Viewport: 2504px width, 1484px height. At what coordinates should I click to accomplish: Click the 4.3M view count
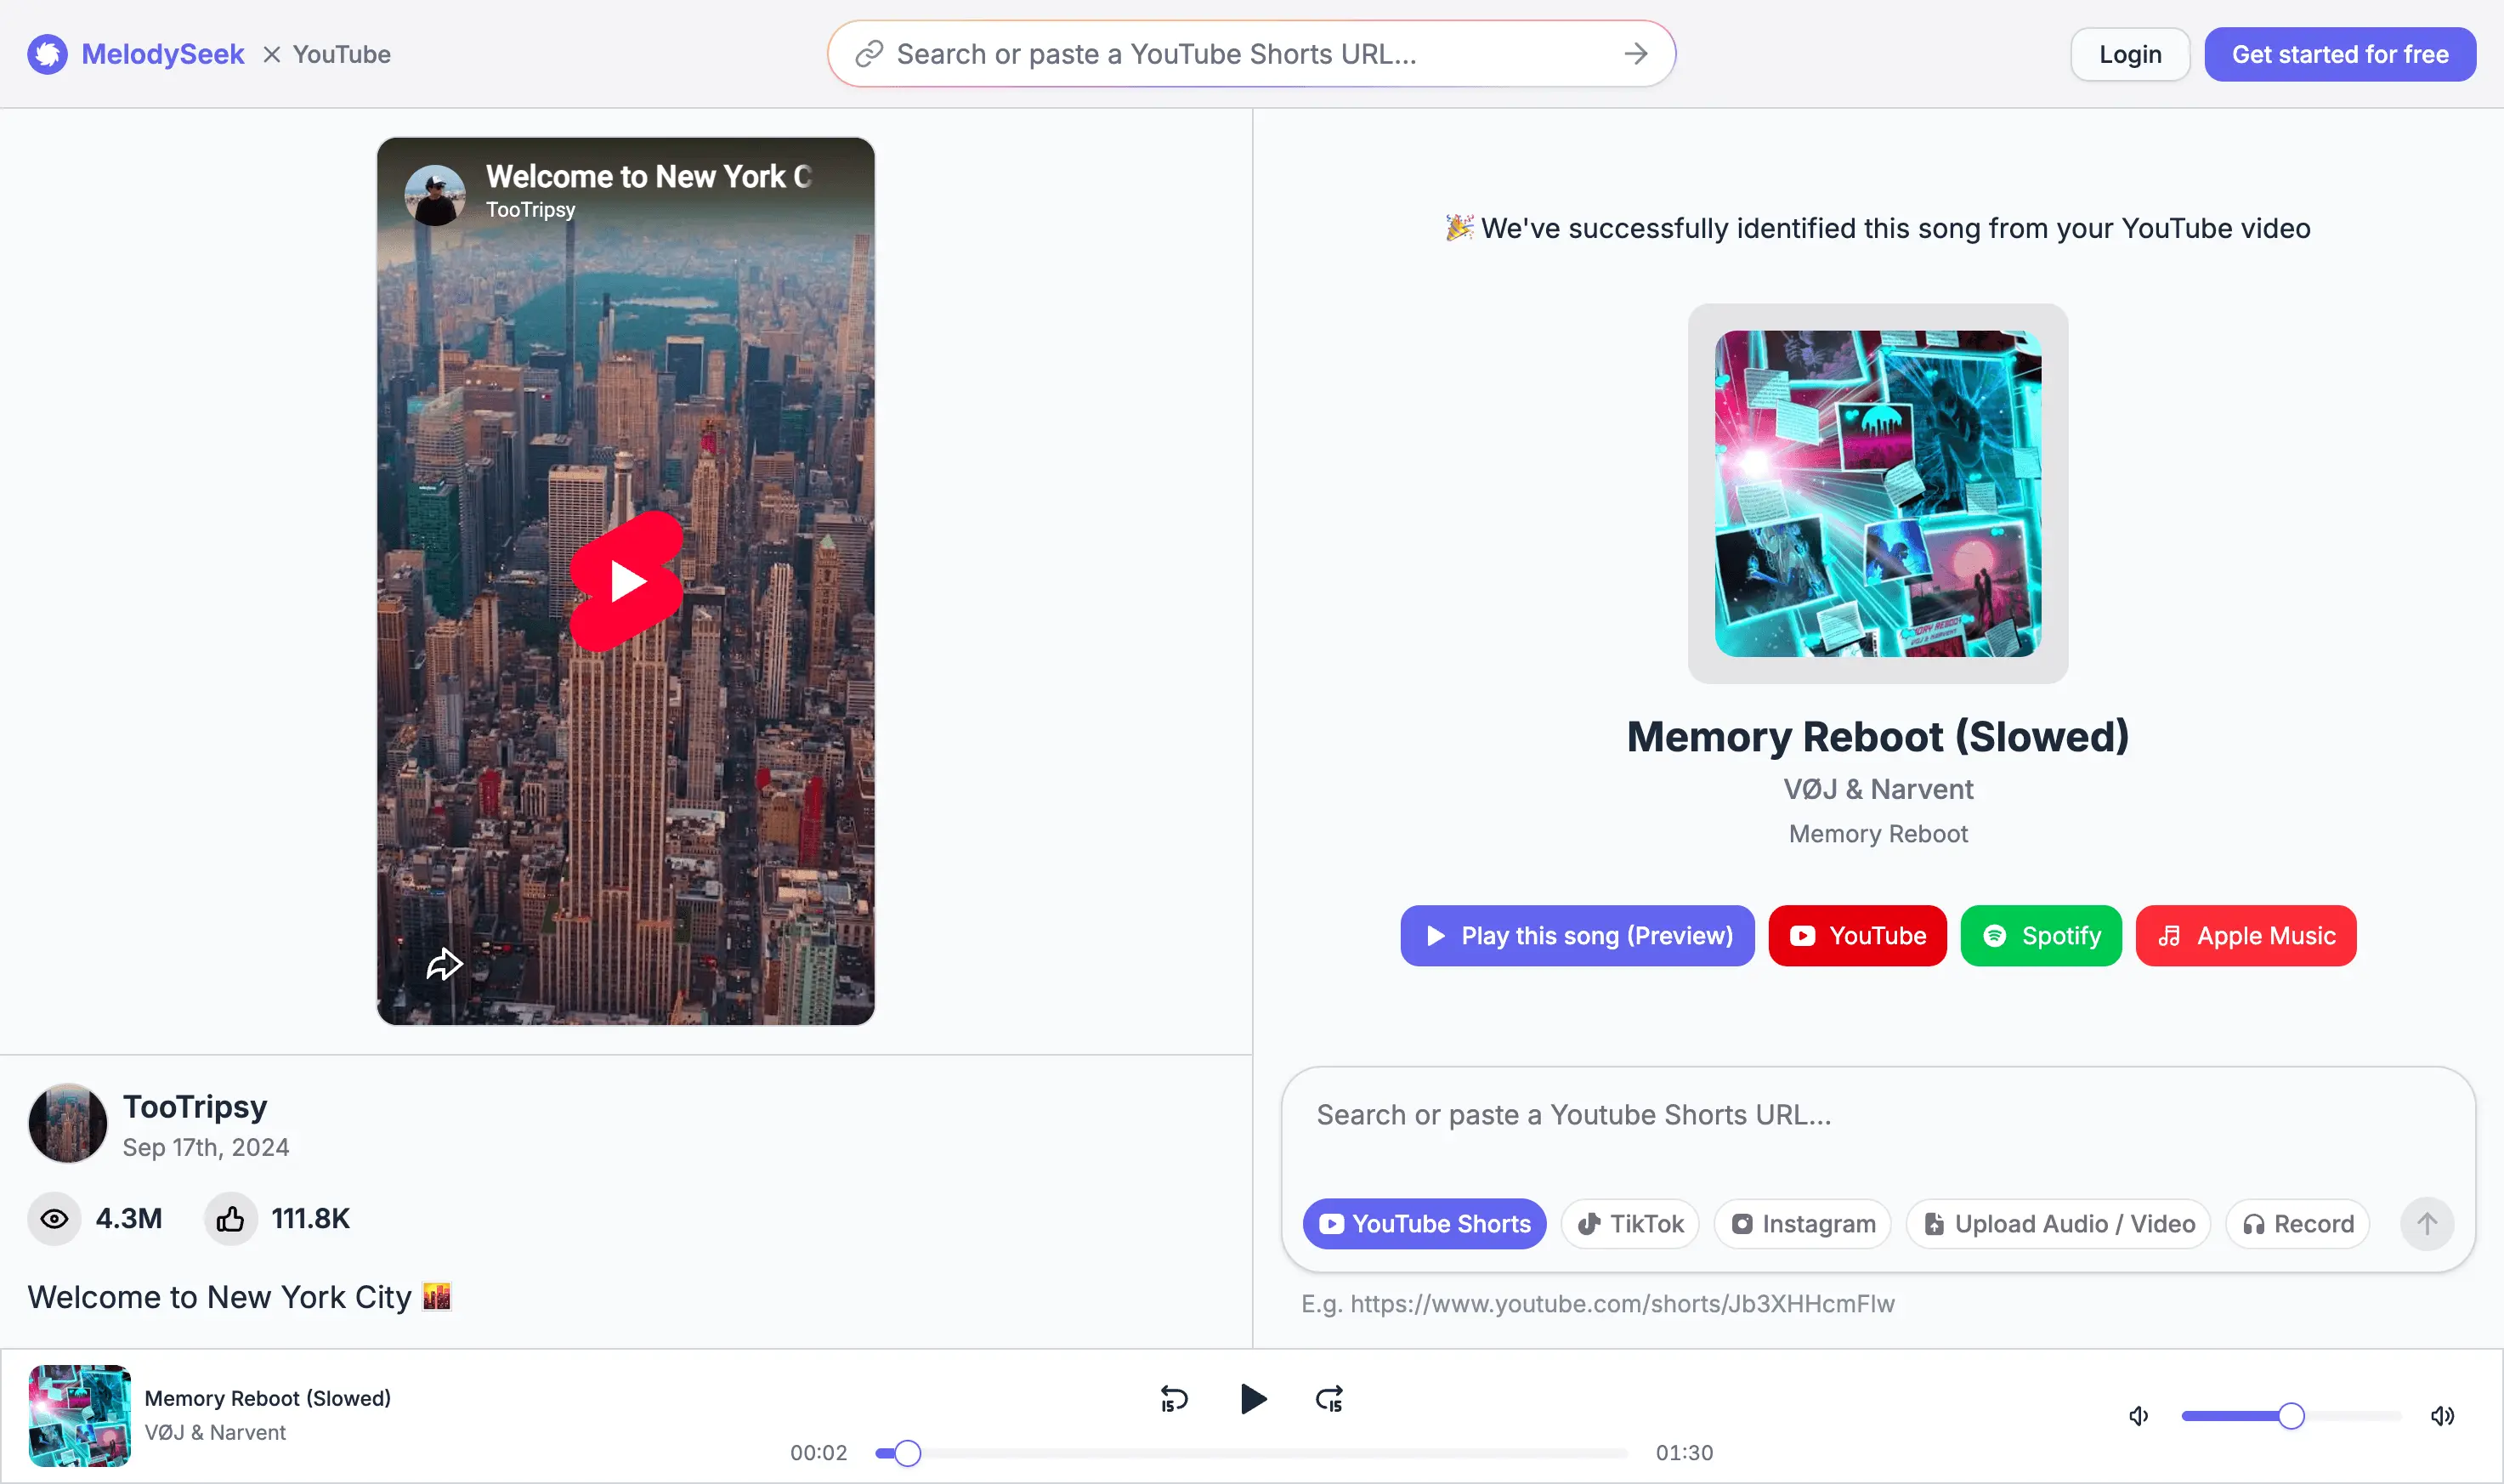[129, 1219]
